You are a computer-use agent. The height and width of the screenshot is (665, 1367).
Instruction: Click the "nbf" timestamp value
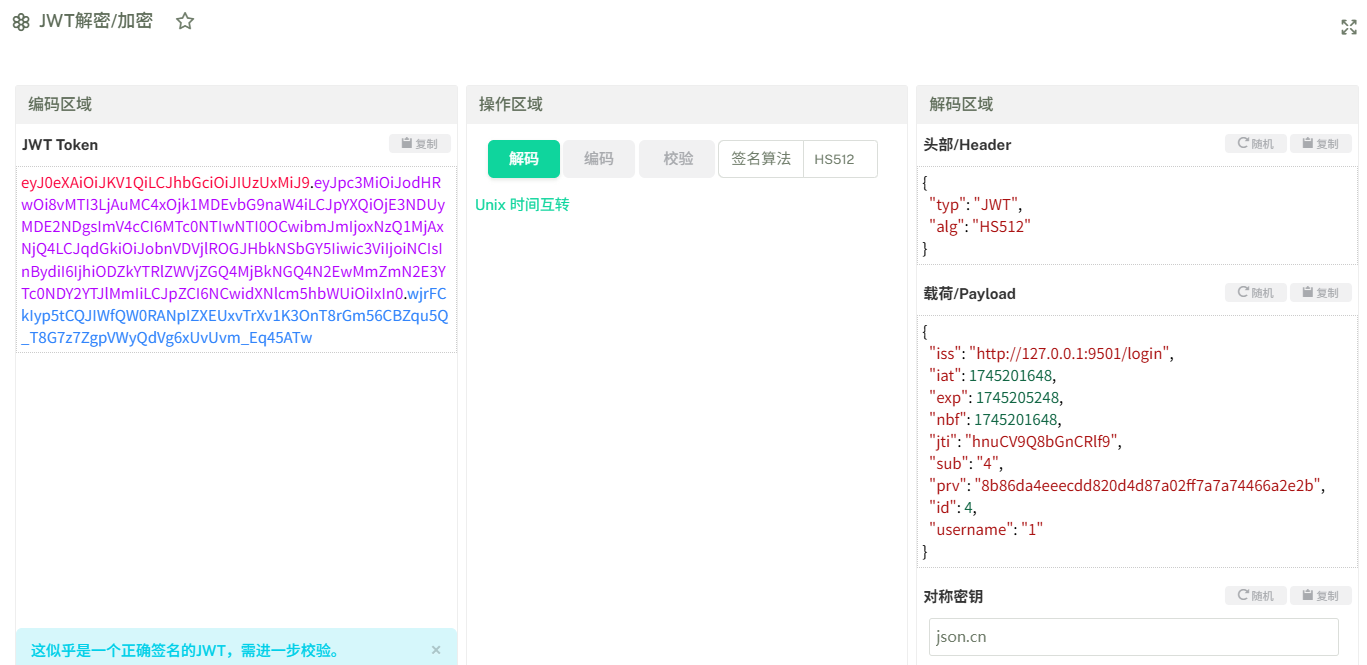tap(1016, 419)
